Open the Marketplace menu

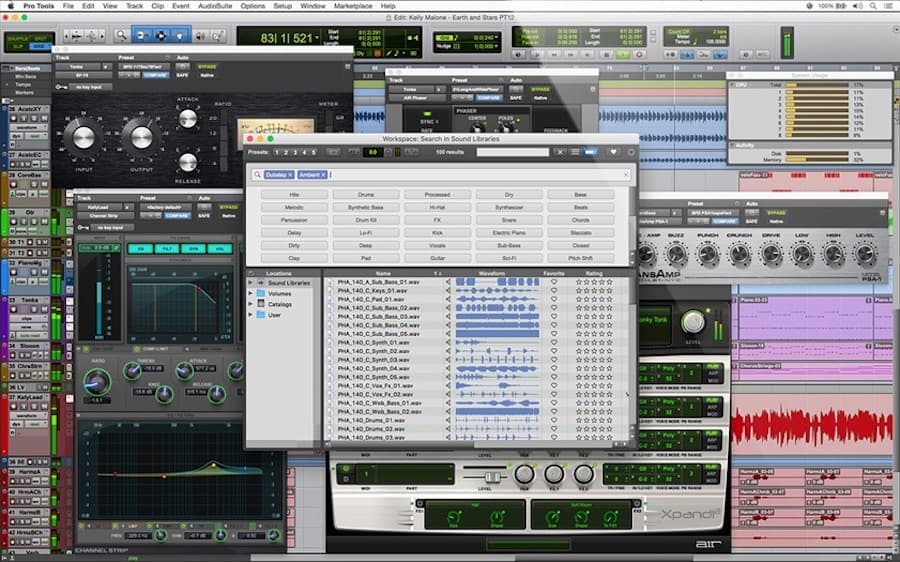[353, 6]
